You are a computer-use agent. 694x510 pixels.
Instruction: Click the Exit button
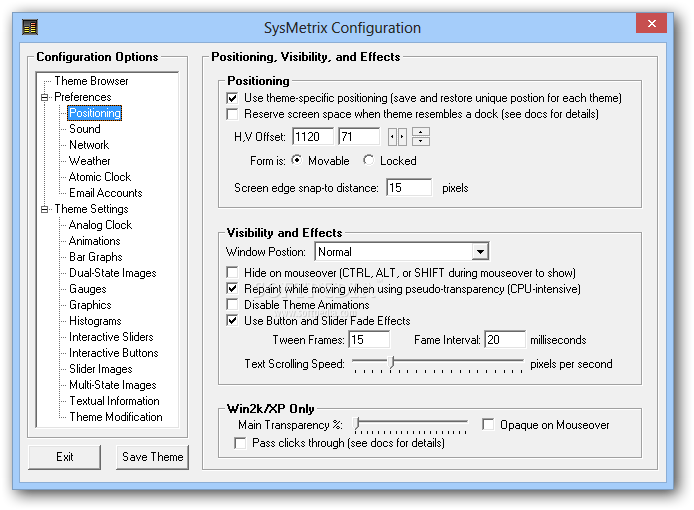tap(65, 457)
